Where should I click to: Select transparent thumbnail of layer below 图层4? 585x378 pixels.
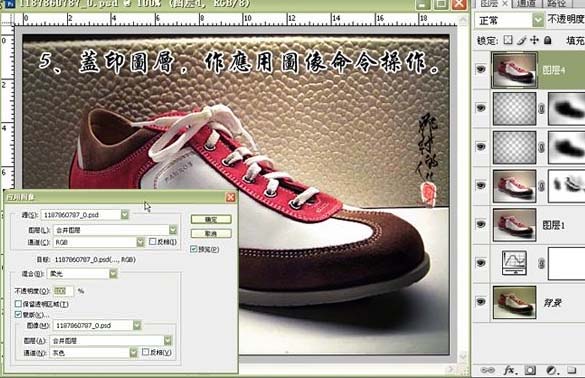click(514, 109)
